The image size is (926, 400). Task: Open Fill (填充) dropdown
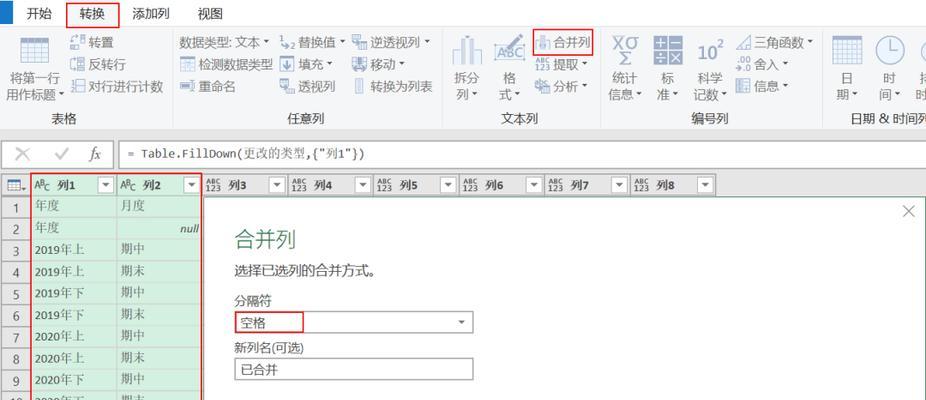pos(307,64)
